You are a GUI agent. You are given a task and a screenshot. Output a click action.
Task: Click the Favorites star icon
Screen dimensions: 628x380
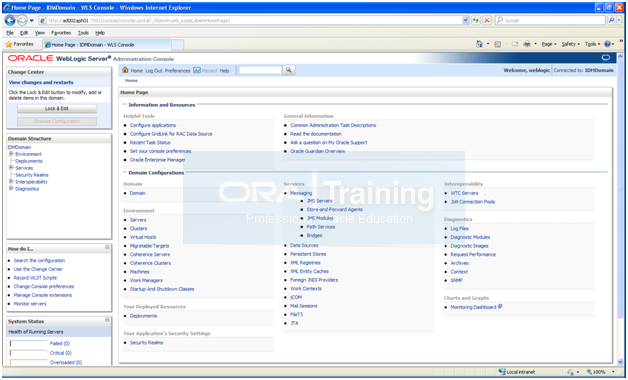[8, 44]
